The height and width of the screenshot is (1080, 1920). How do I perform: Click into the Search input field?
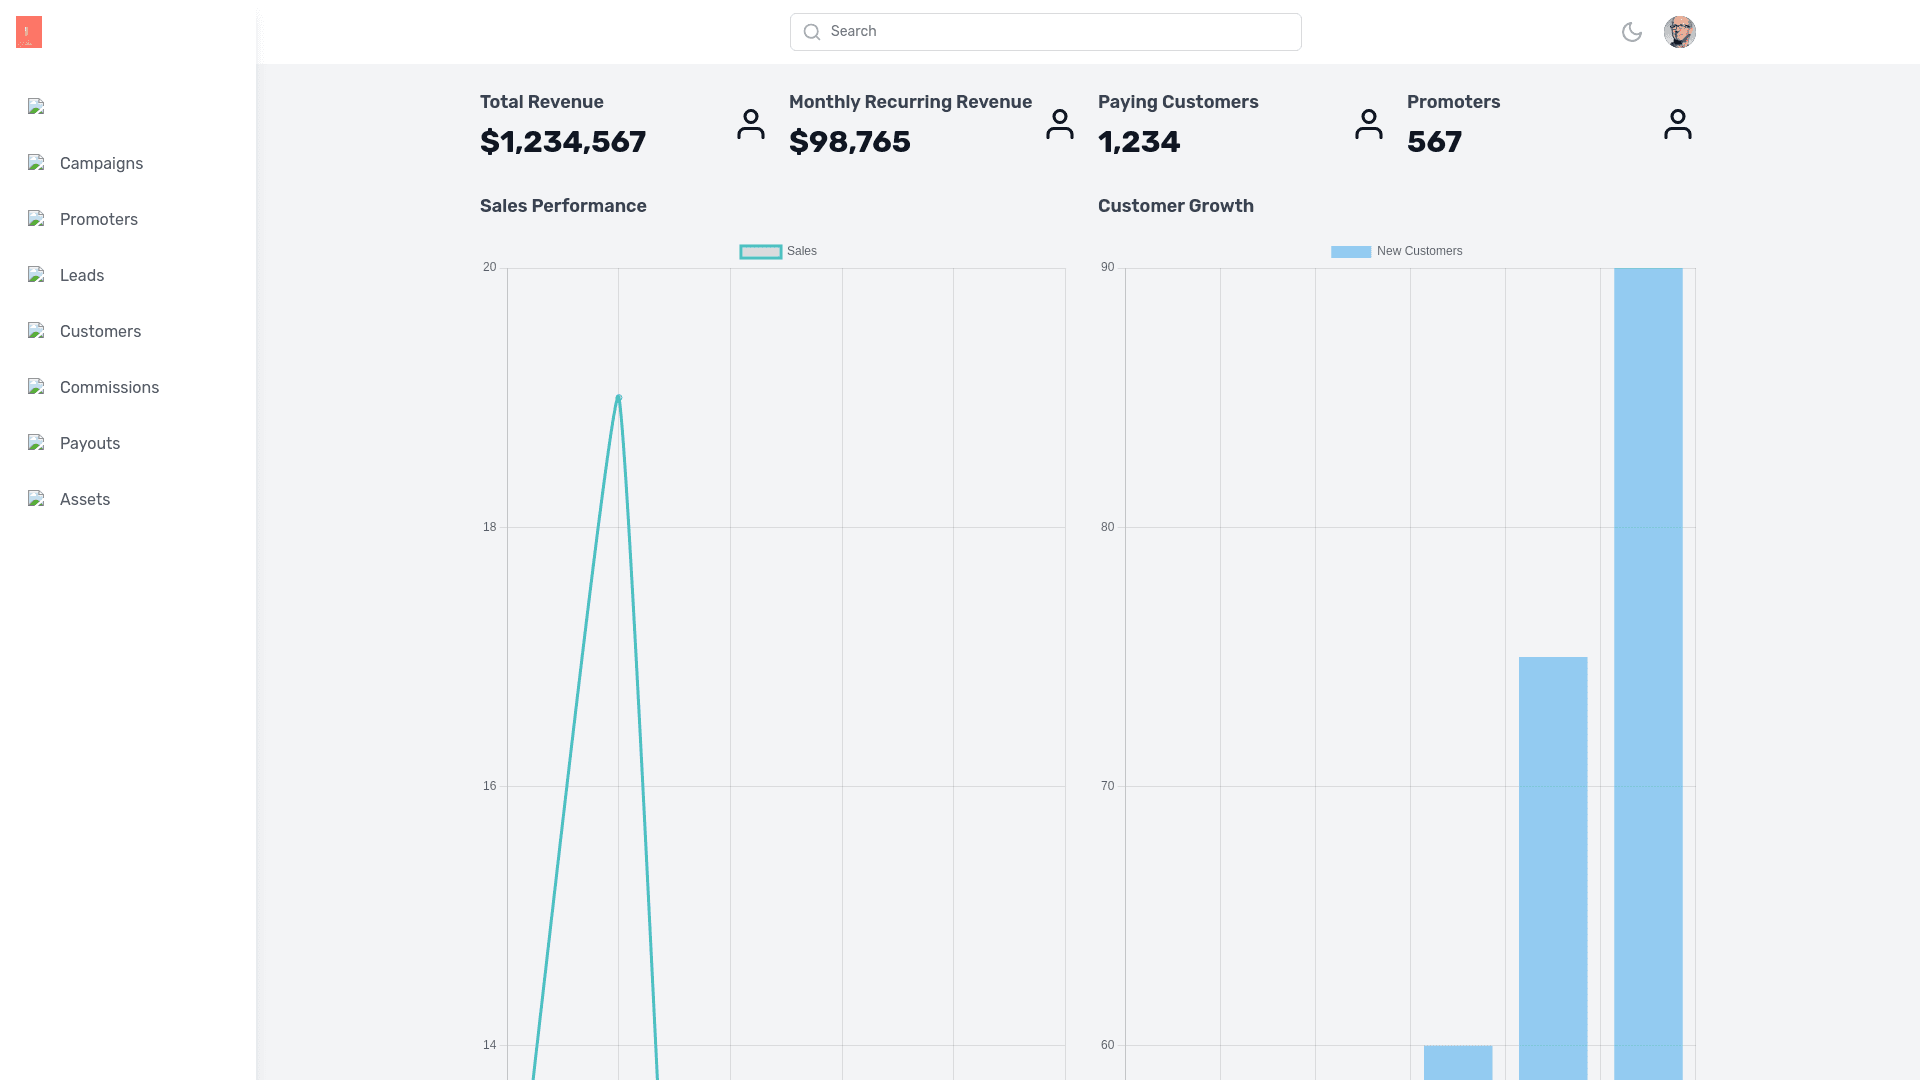[1060, 32]
